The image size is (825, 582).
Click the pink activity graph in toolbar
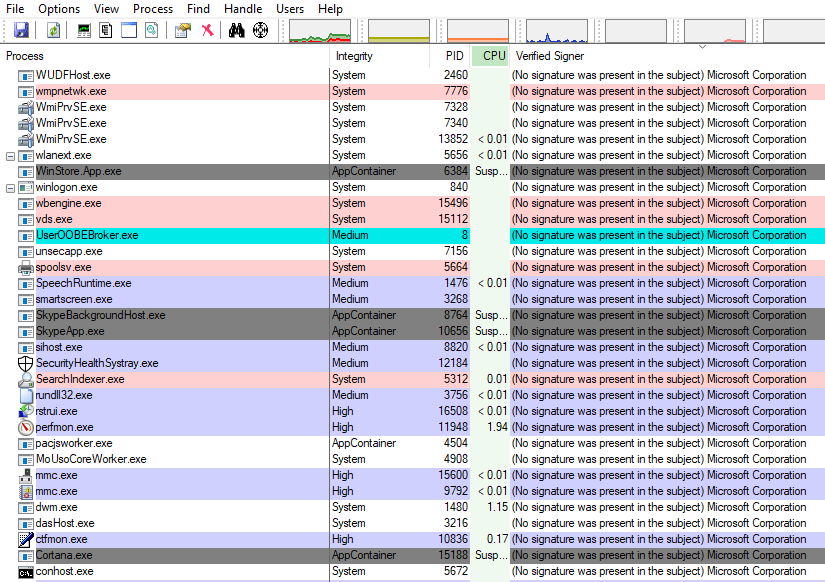(x=715, y=31)
